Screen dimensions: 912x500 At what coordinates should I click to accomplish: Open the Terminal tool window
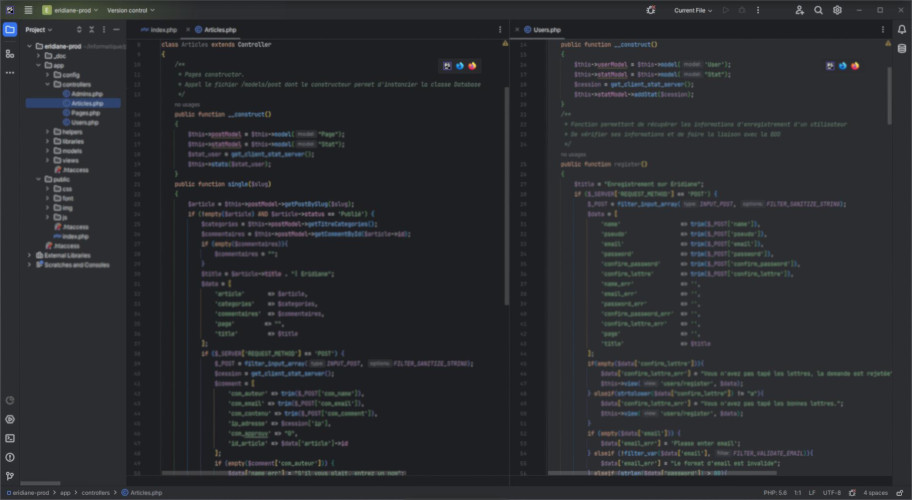[x=10, y=438]
